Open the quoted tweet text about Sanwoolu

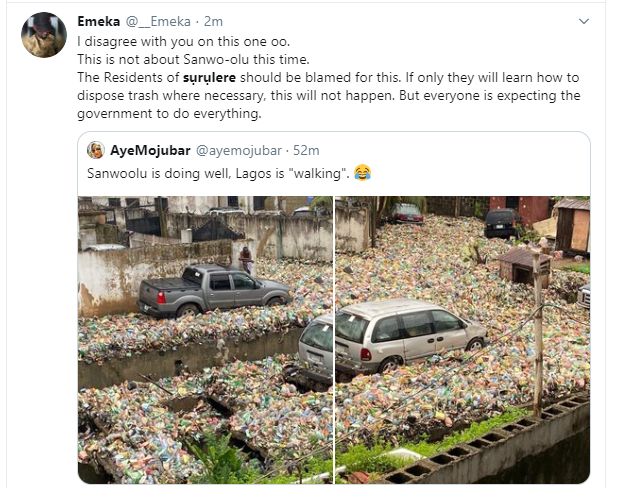point(218,173)
